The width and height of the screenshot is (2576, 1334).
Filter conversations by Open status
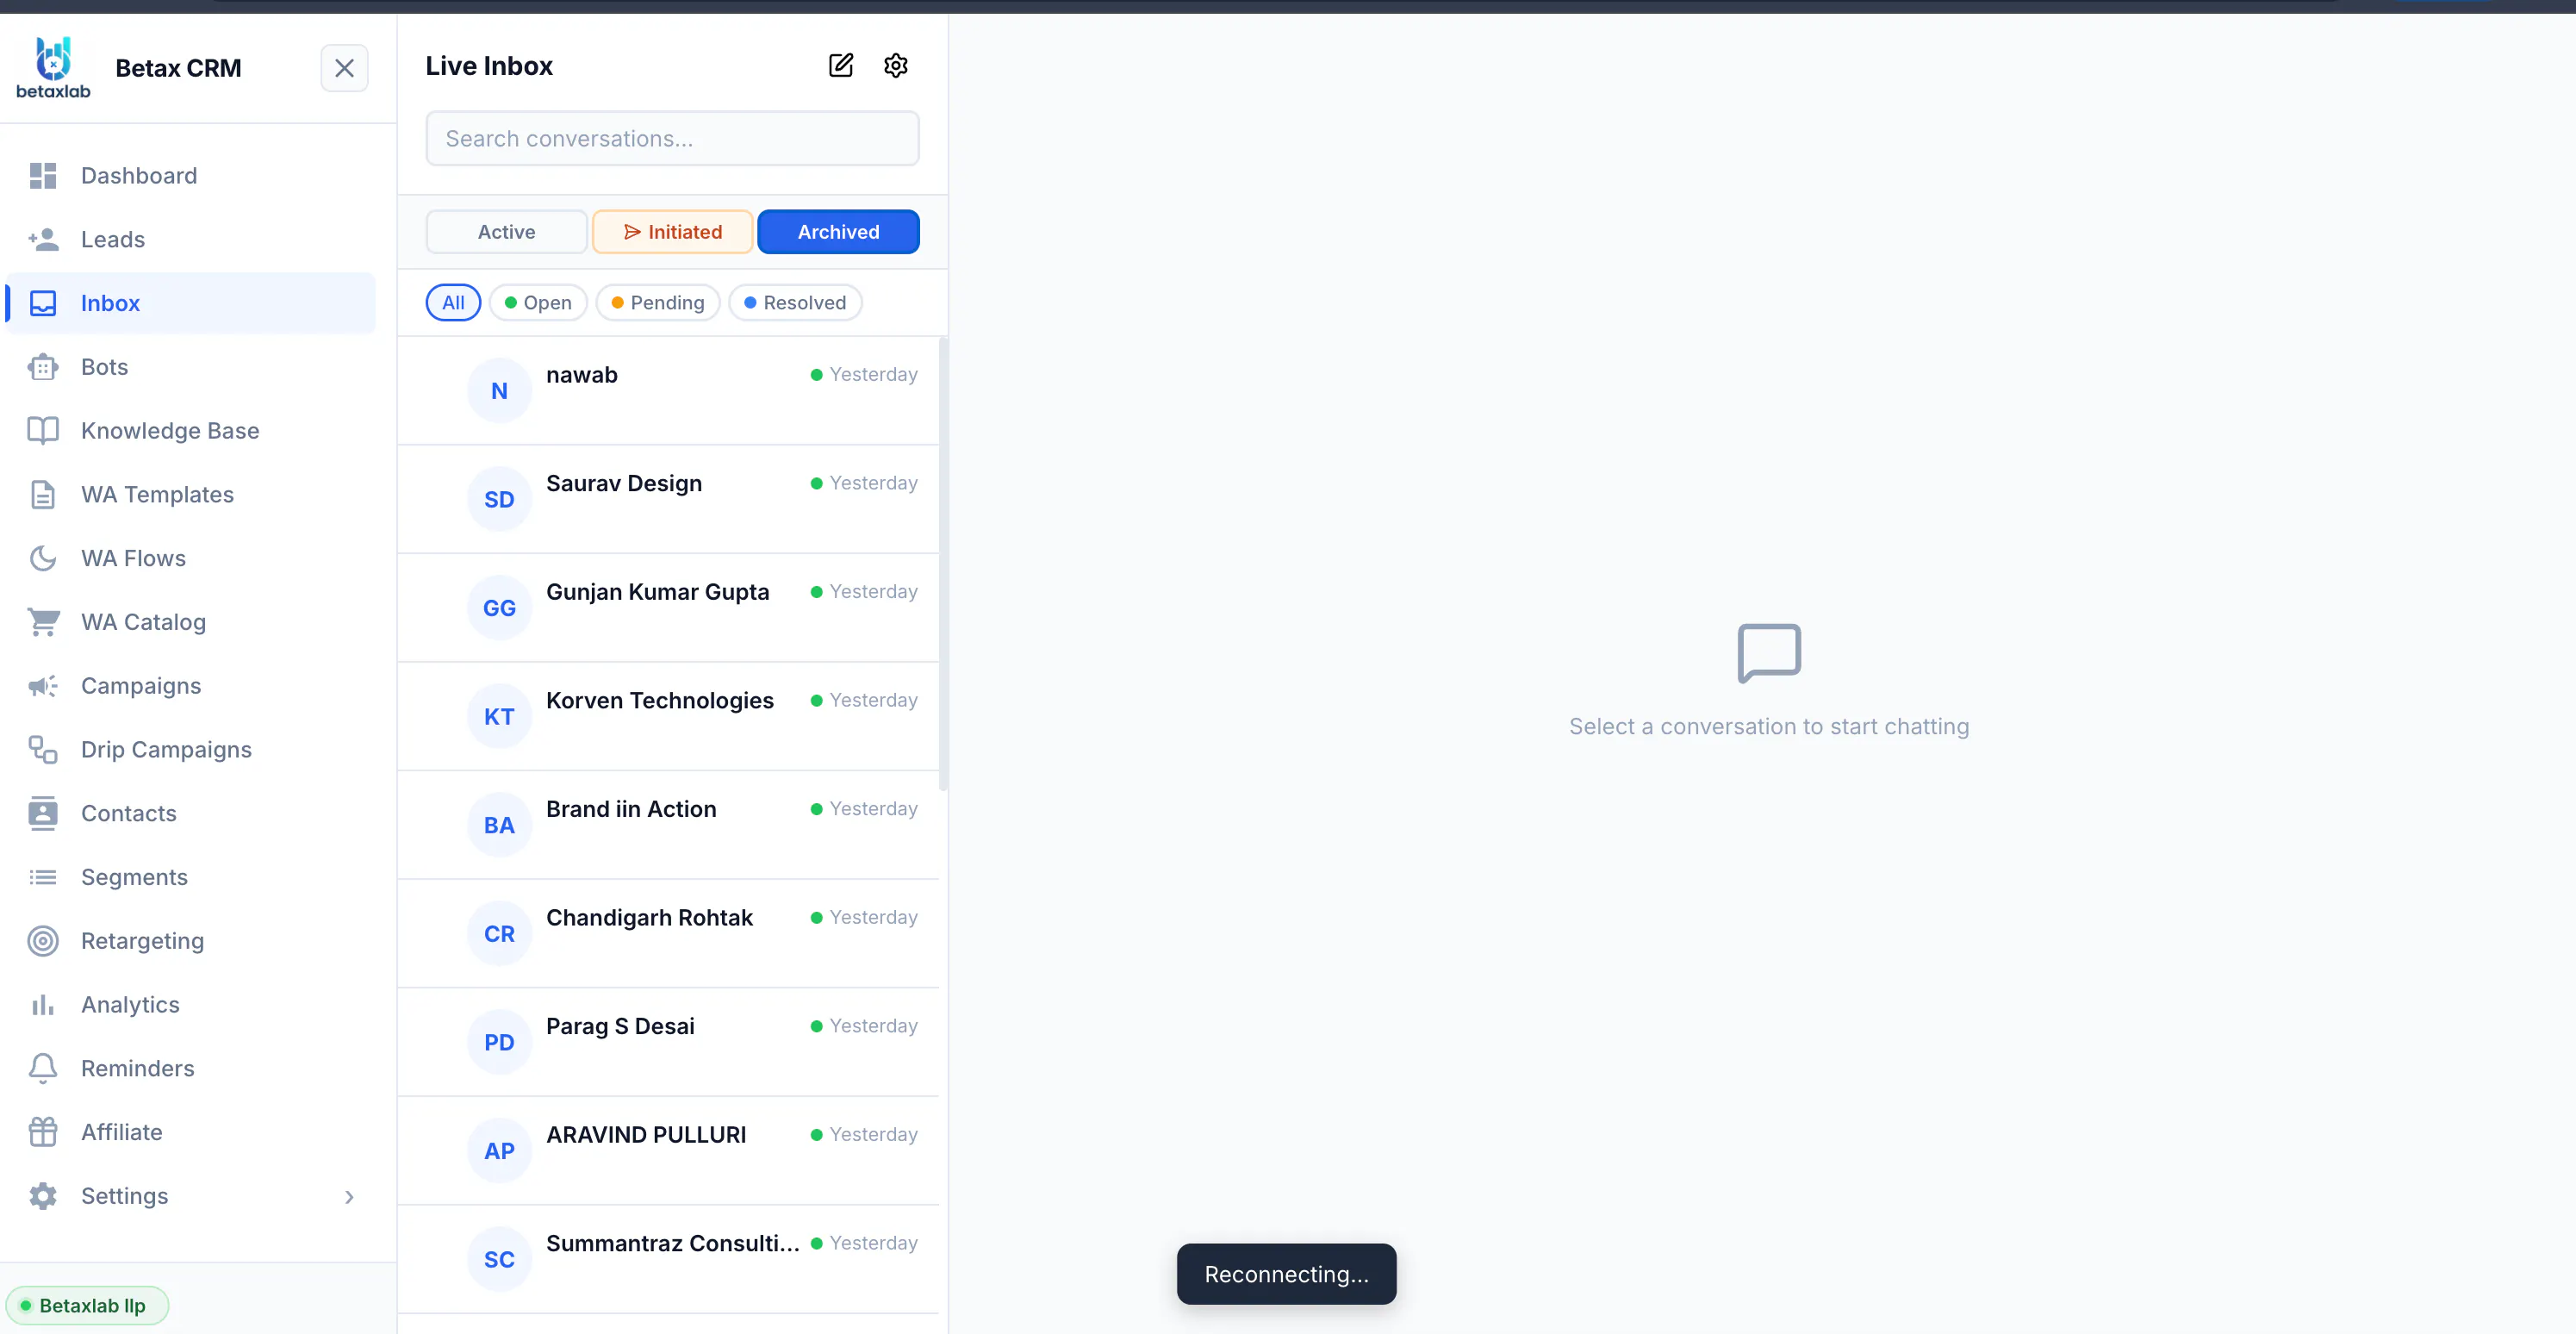point(538,303)
